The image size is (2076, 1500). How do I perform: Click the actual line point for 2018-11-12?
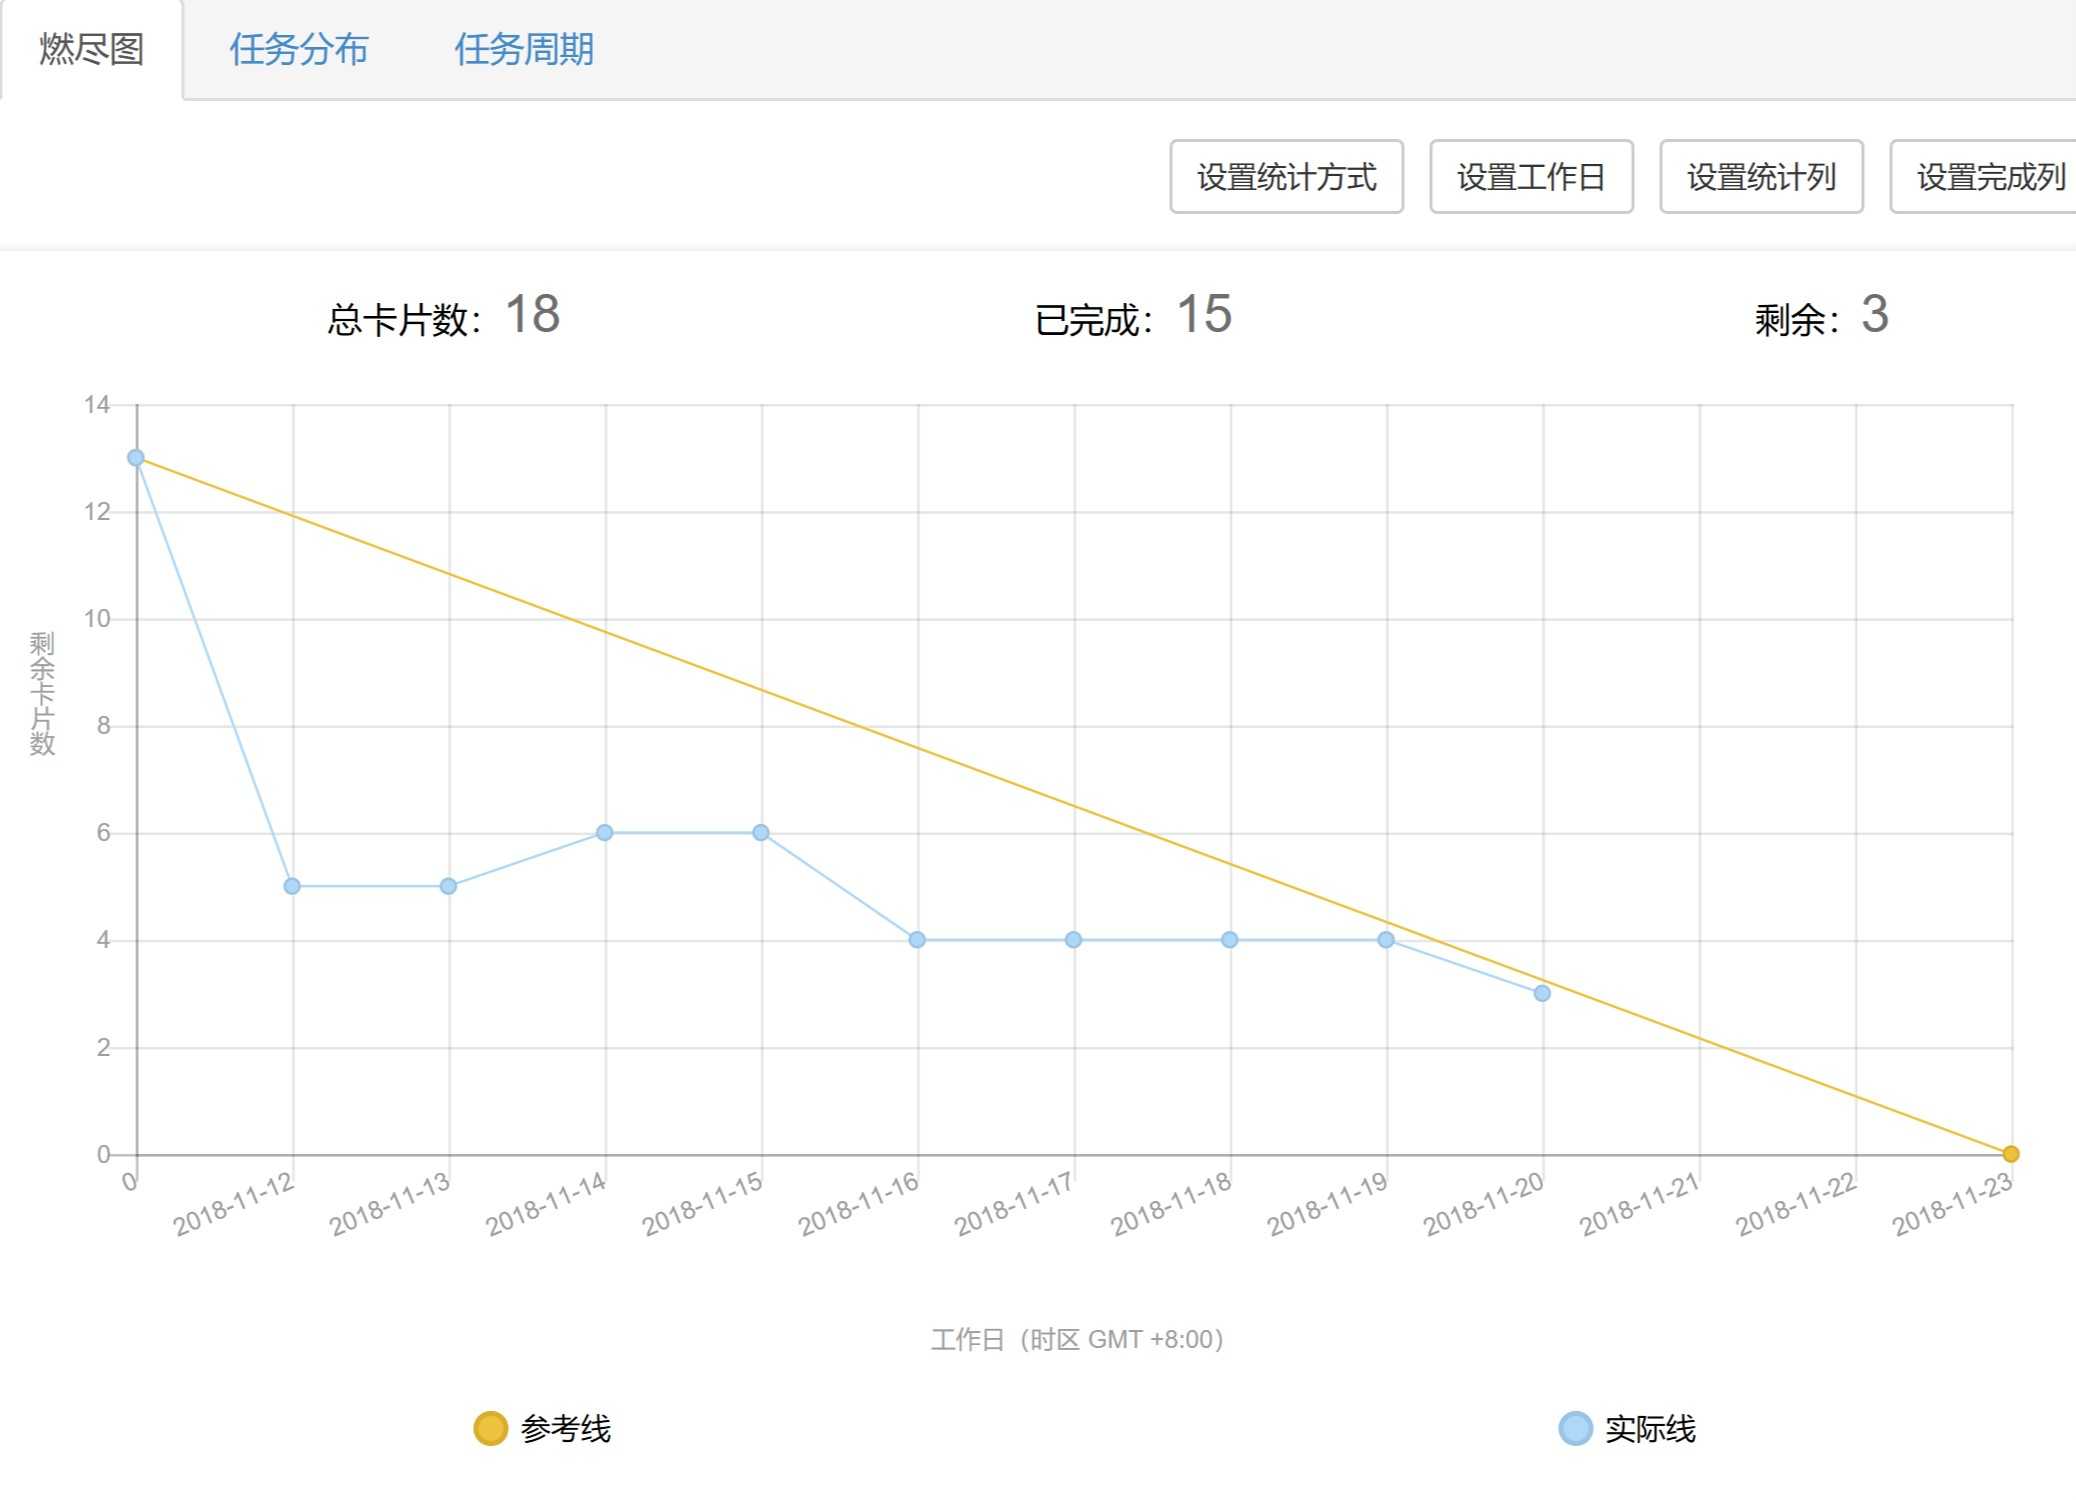coord(292,886)
